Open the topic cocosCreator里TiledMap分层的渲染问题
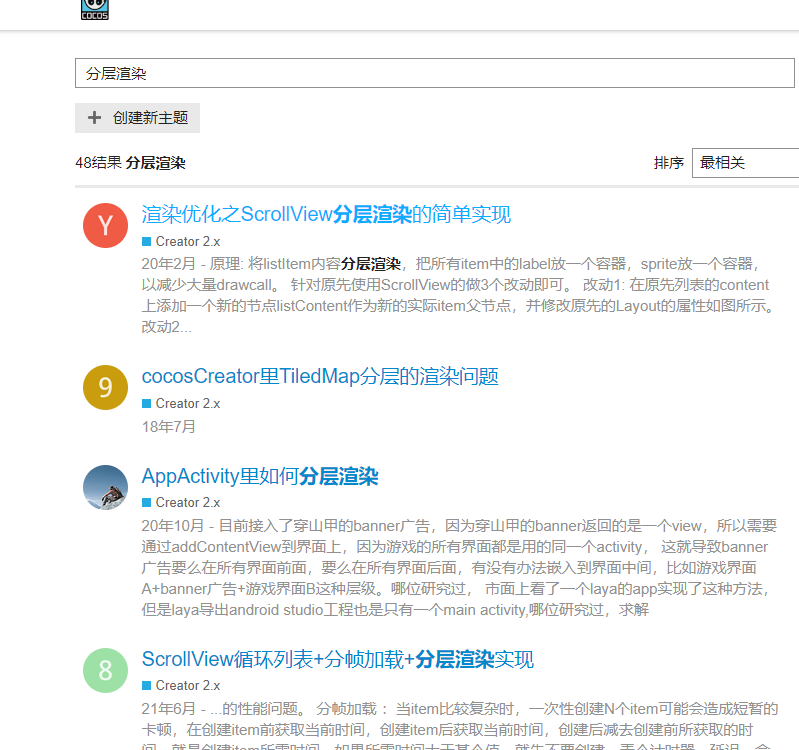 click(320, 377)
